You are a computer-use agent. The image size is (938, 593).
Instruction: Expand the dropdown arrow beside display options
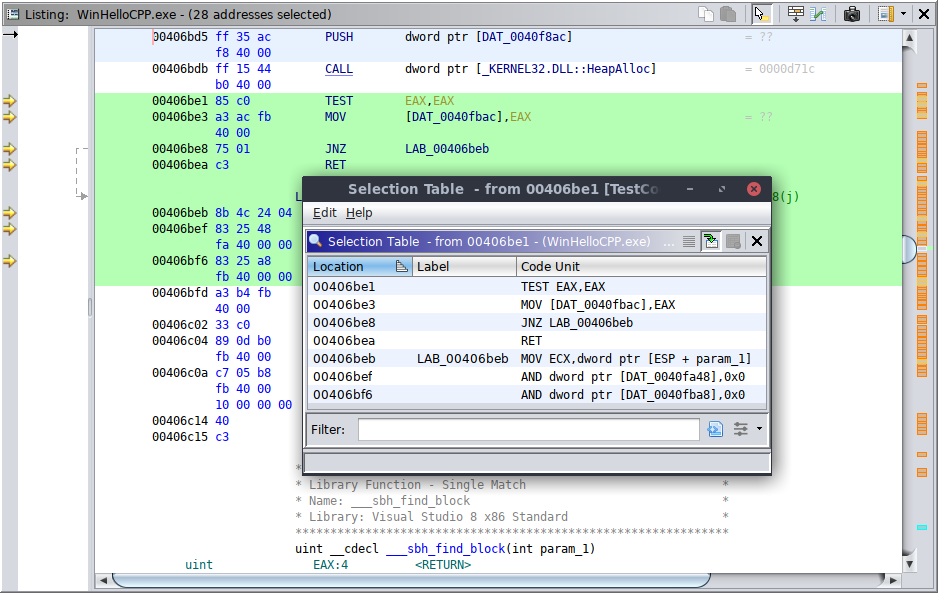click(903, 14)
